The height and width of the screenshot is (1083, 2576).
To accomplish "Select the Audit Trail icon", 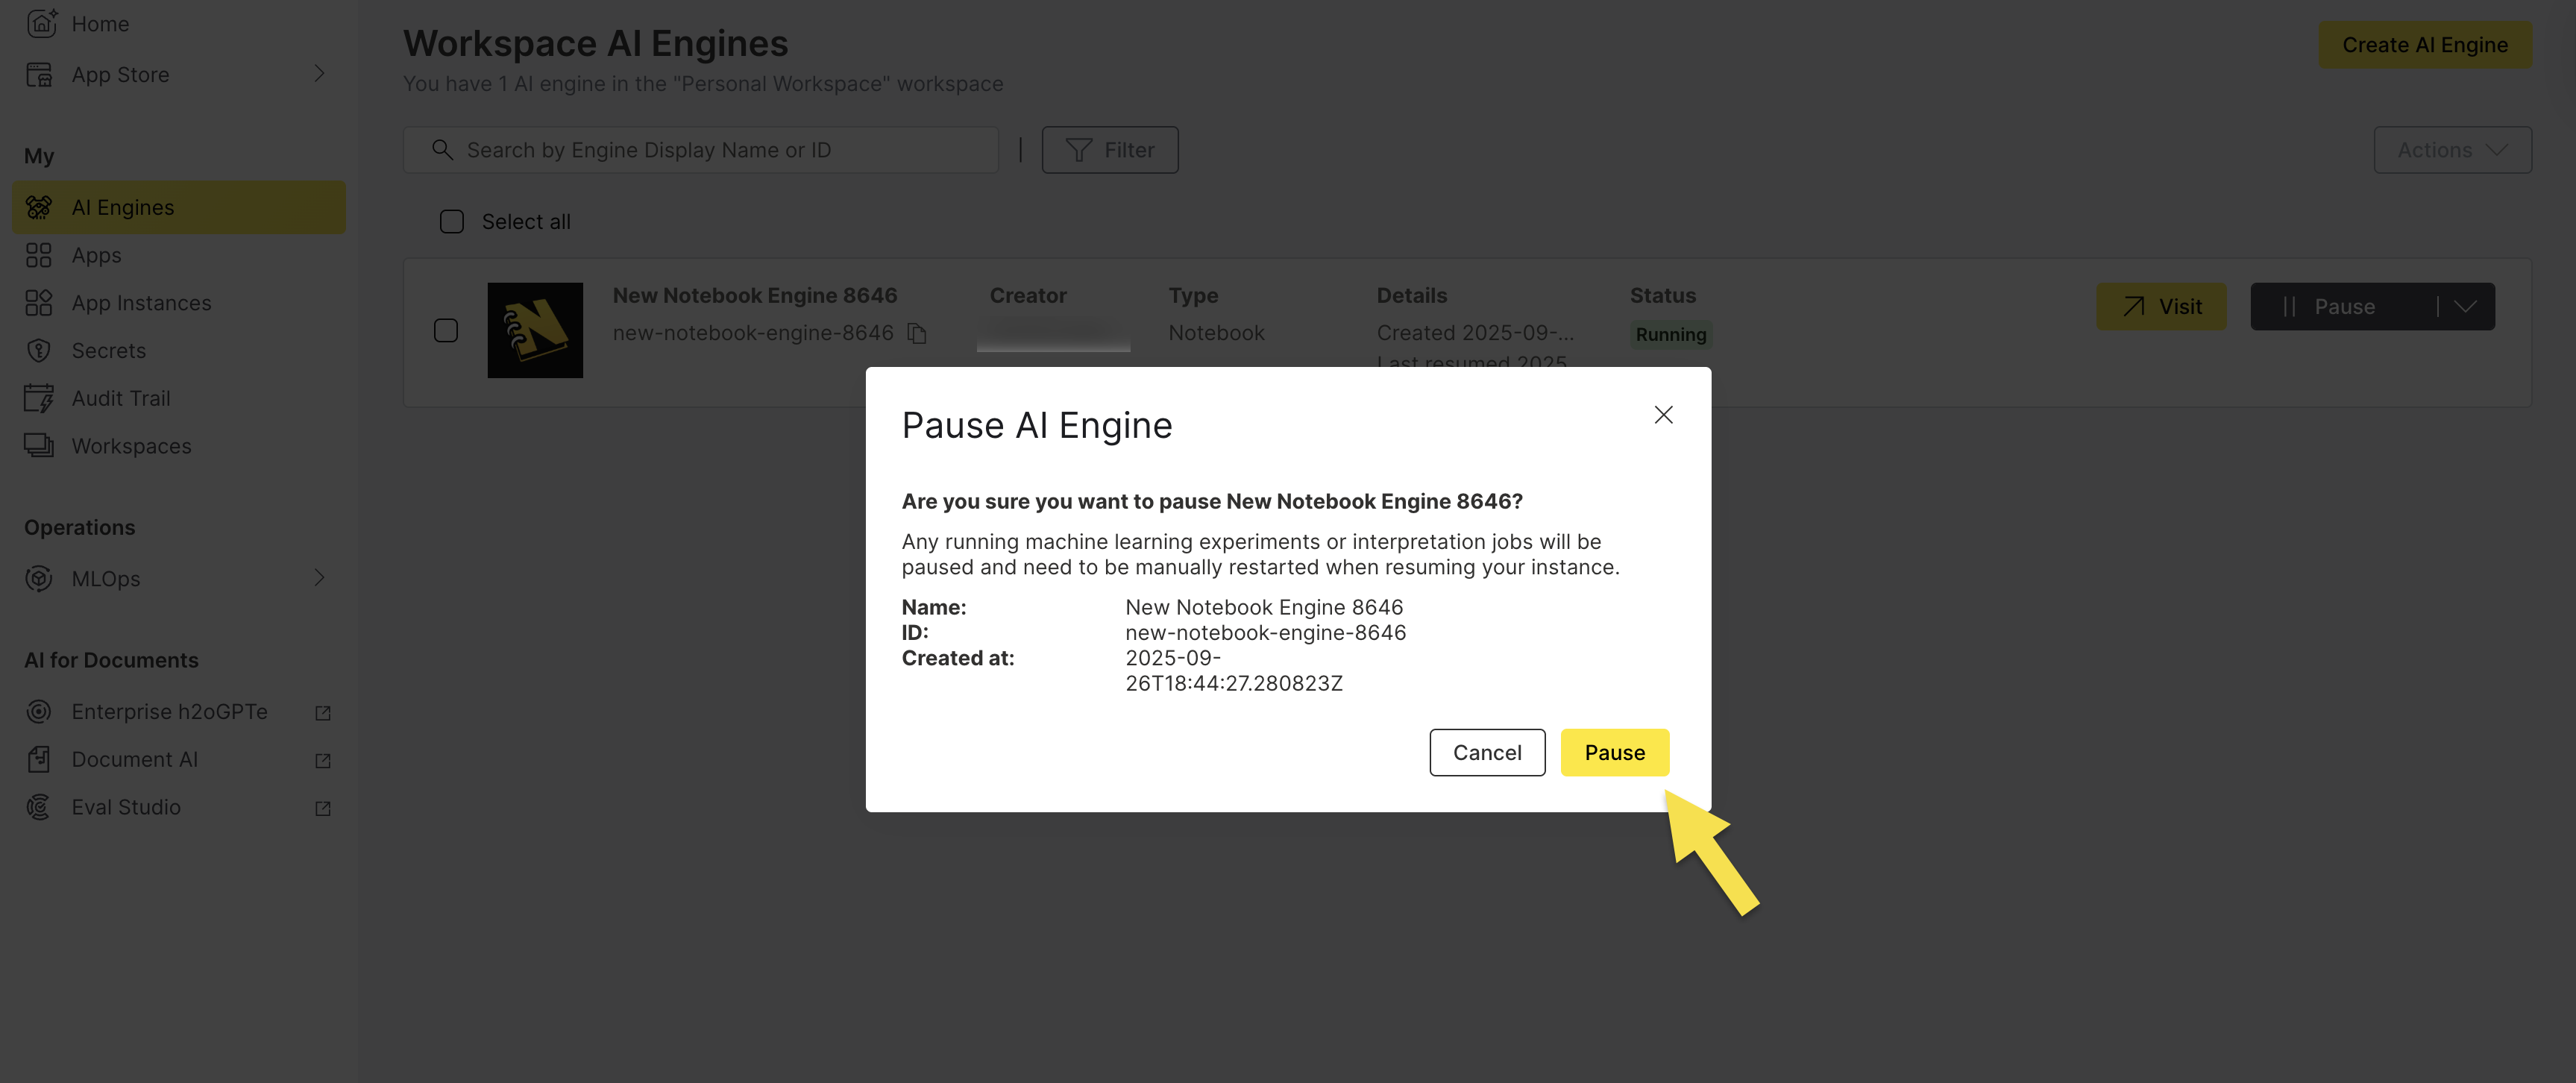I will point(40,397).
